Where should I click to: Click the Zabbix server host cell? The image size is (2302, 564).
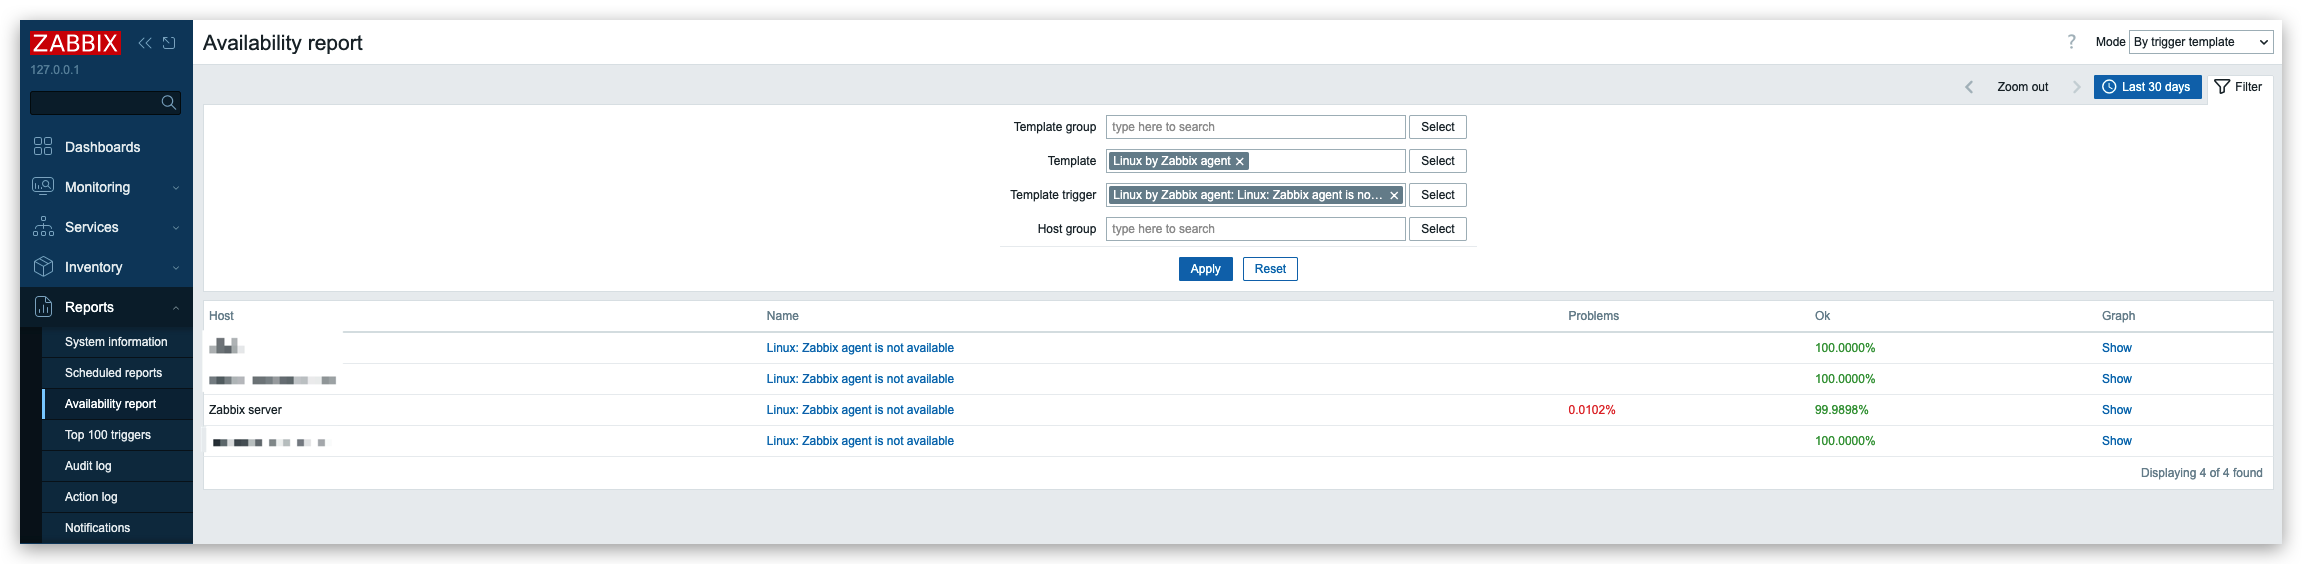point(245,410)
